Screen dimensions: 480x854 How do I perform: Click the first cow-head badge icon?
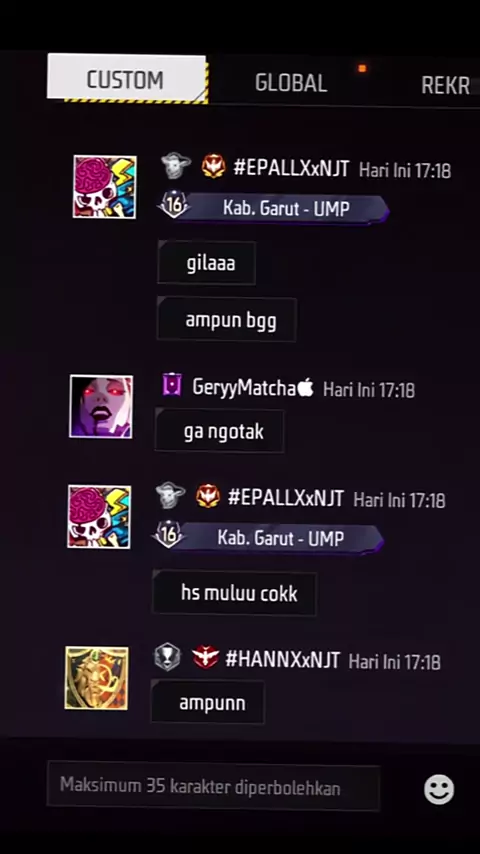[176, 166]
